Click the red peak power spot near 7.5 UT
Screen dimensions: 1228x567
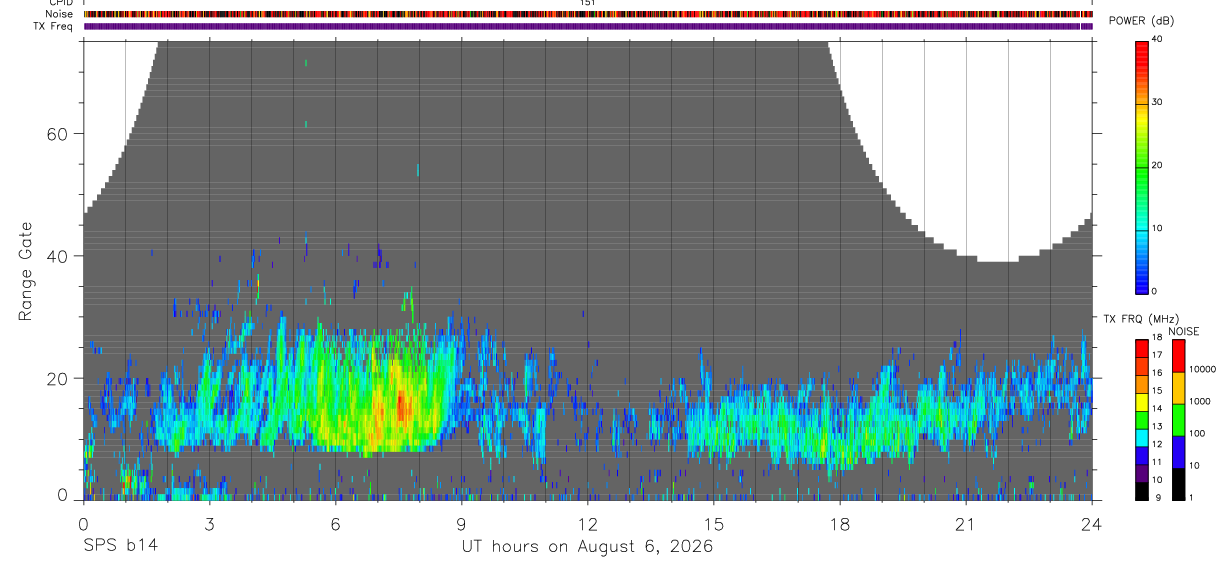click(401, 406)
